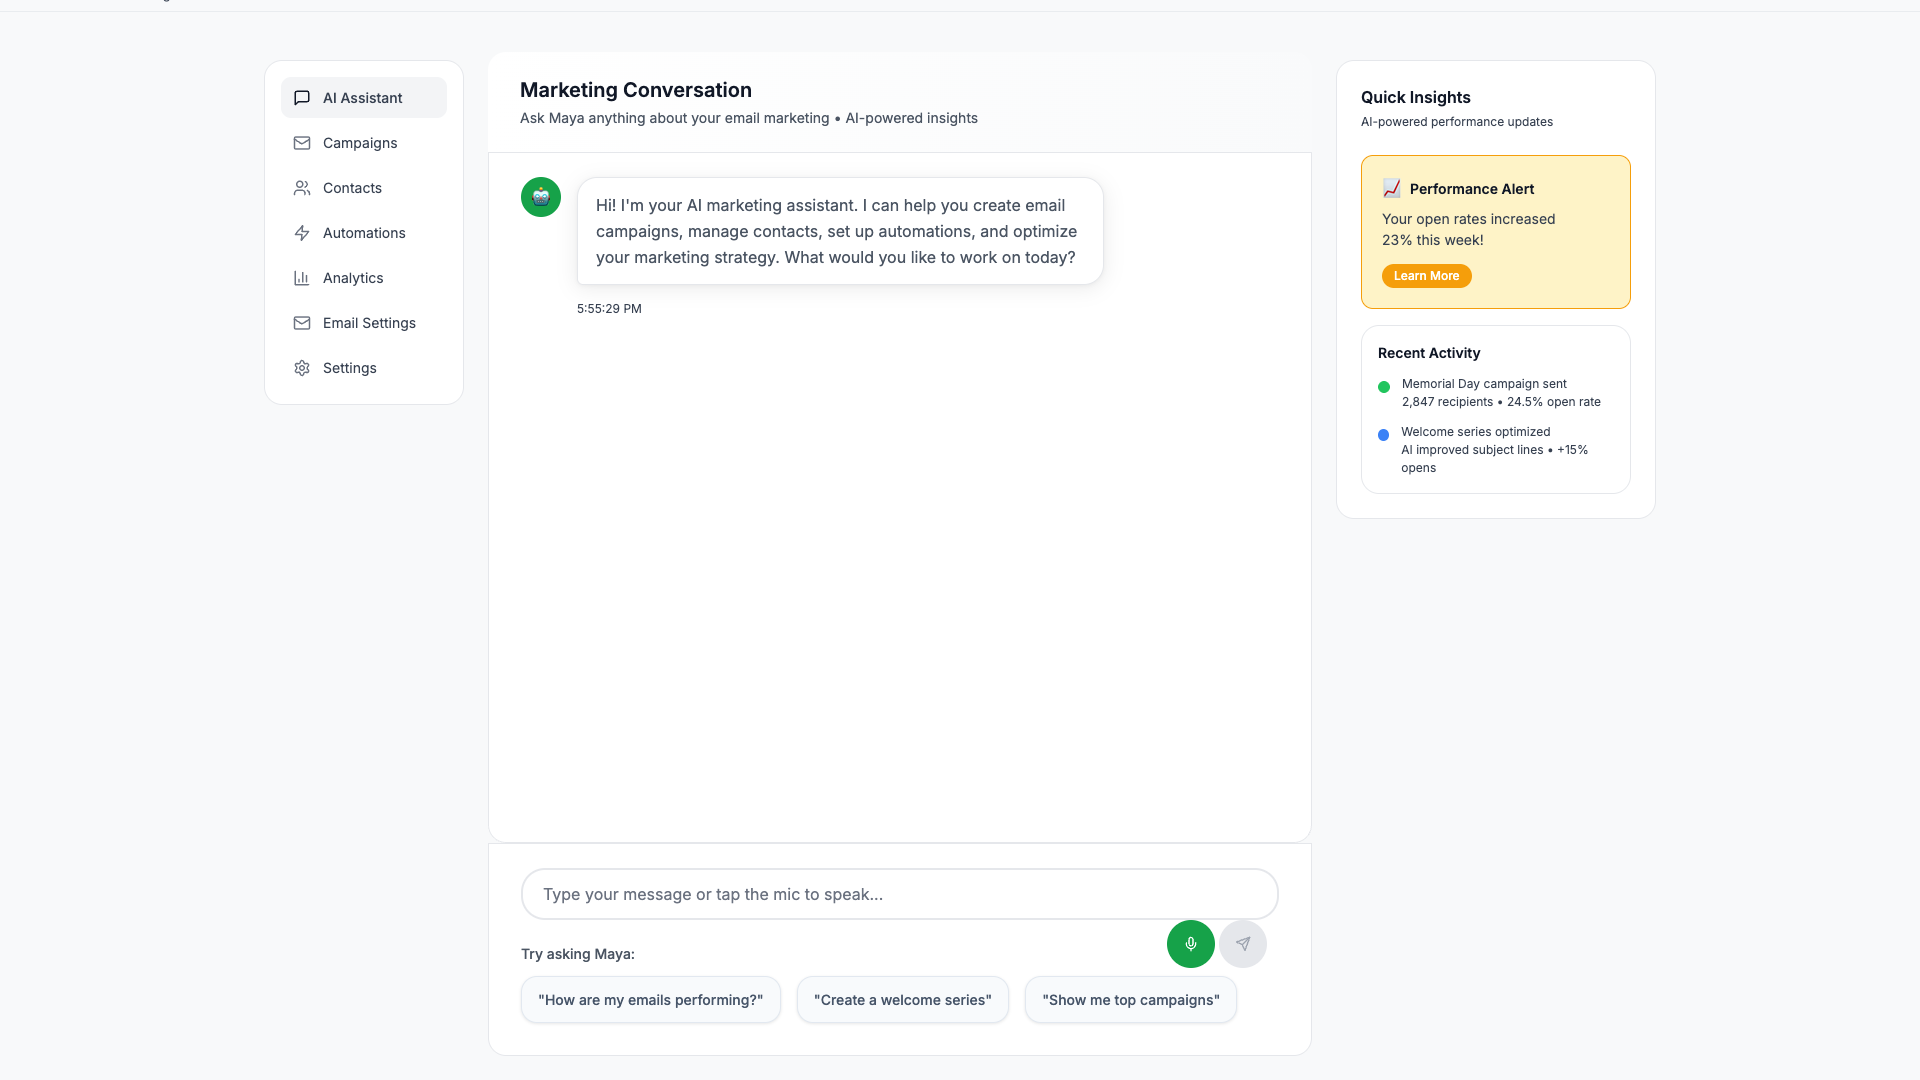The height and width of the screenshot is (1080, 1920).
Task: Click the Contacts people icon
Action: pyautogui.click(x=302, y=188)
